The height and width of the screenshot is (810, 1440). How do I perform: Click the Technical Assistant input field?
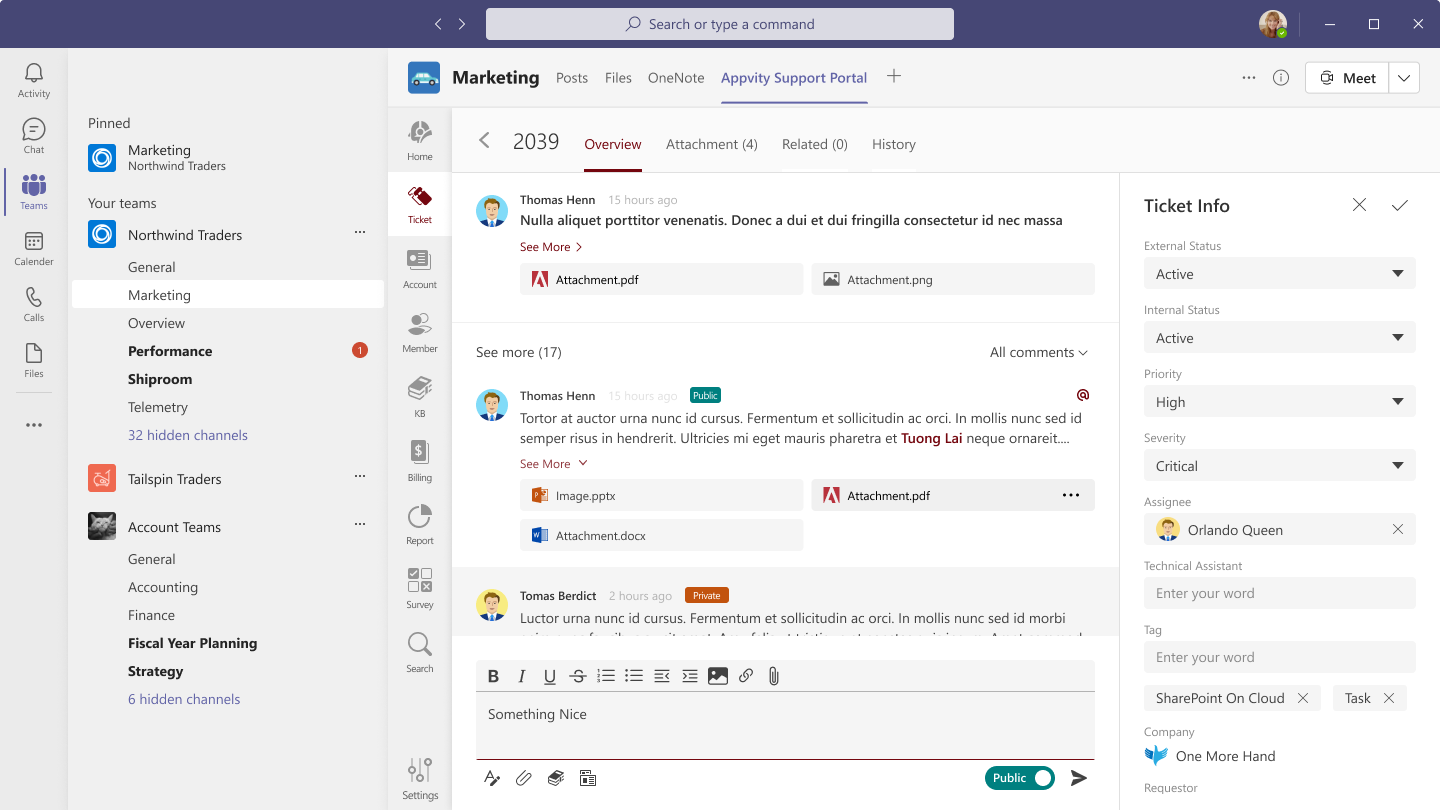tap(1279, 593)
